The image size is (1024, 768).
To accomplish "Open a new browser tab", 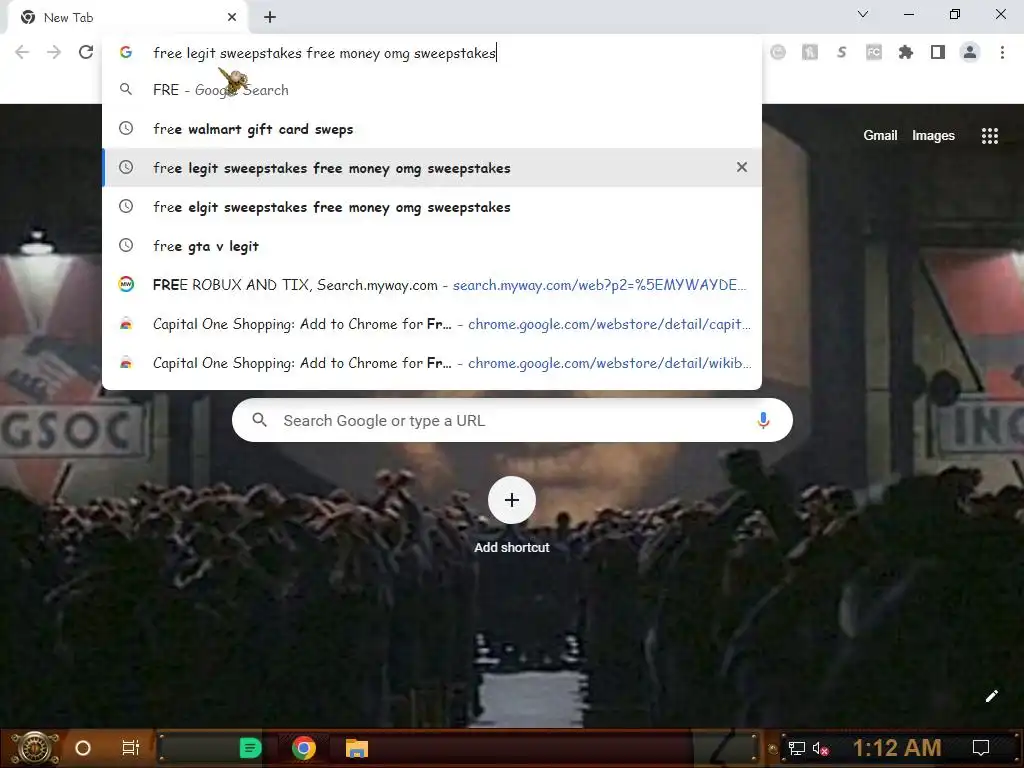I will (x=270, y=18).
